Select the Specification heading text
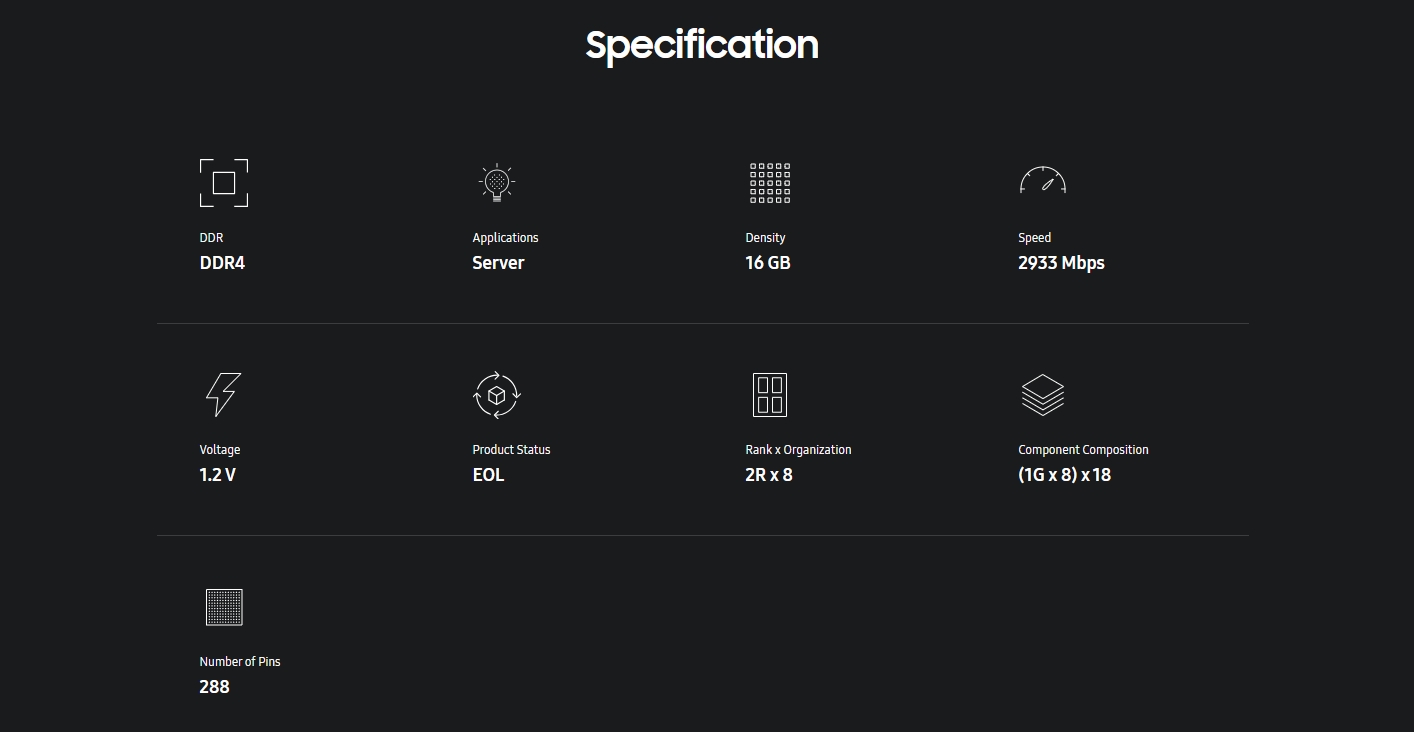This screenshot has width=1414, height=732. 702,45
